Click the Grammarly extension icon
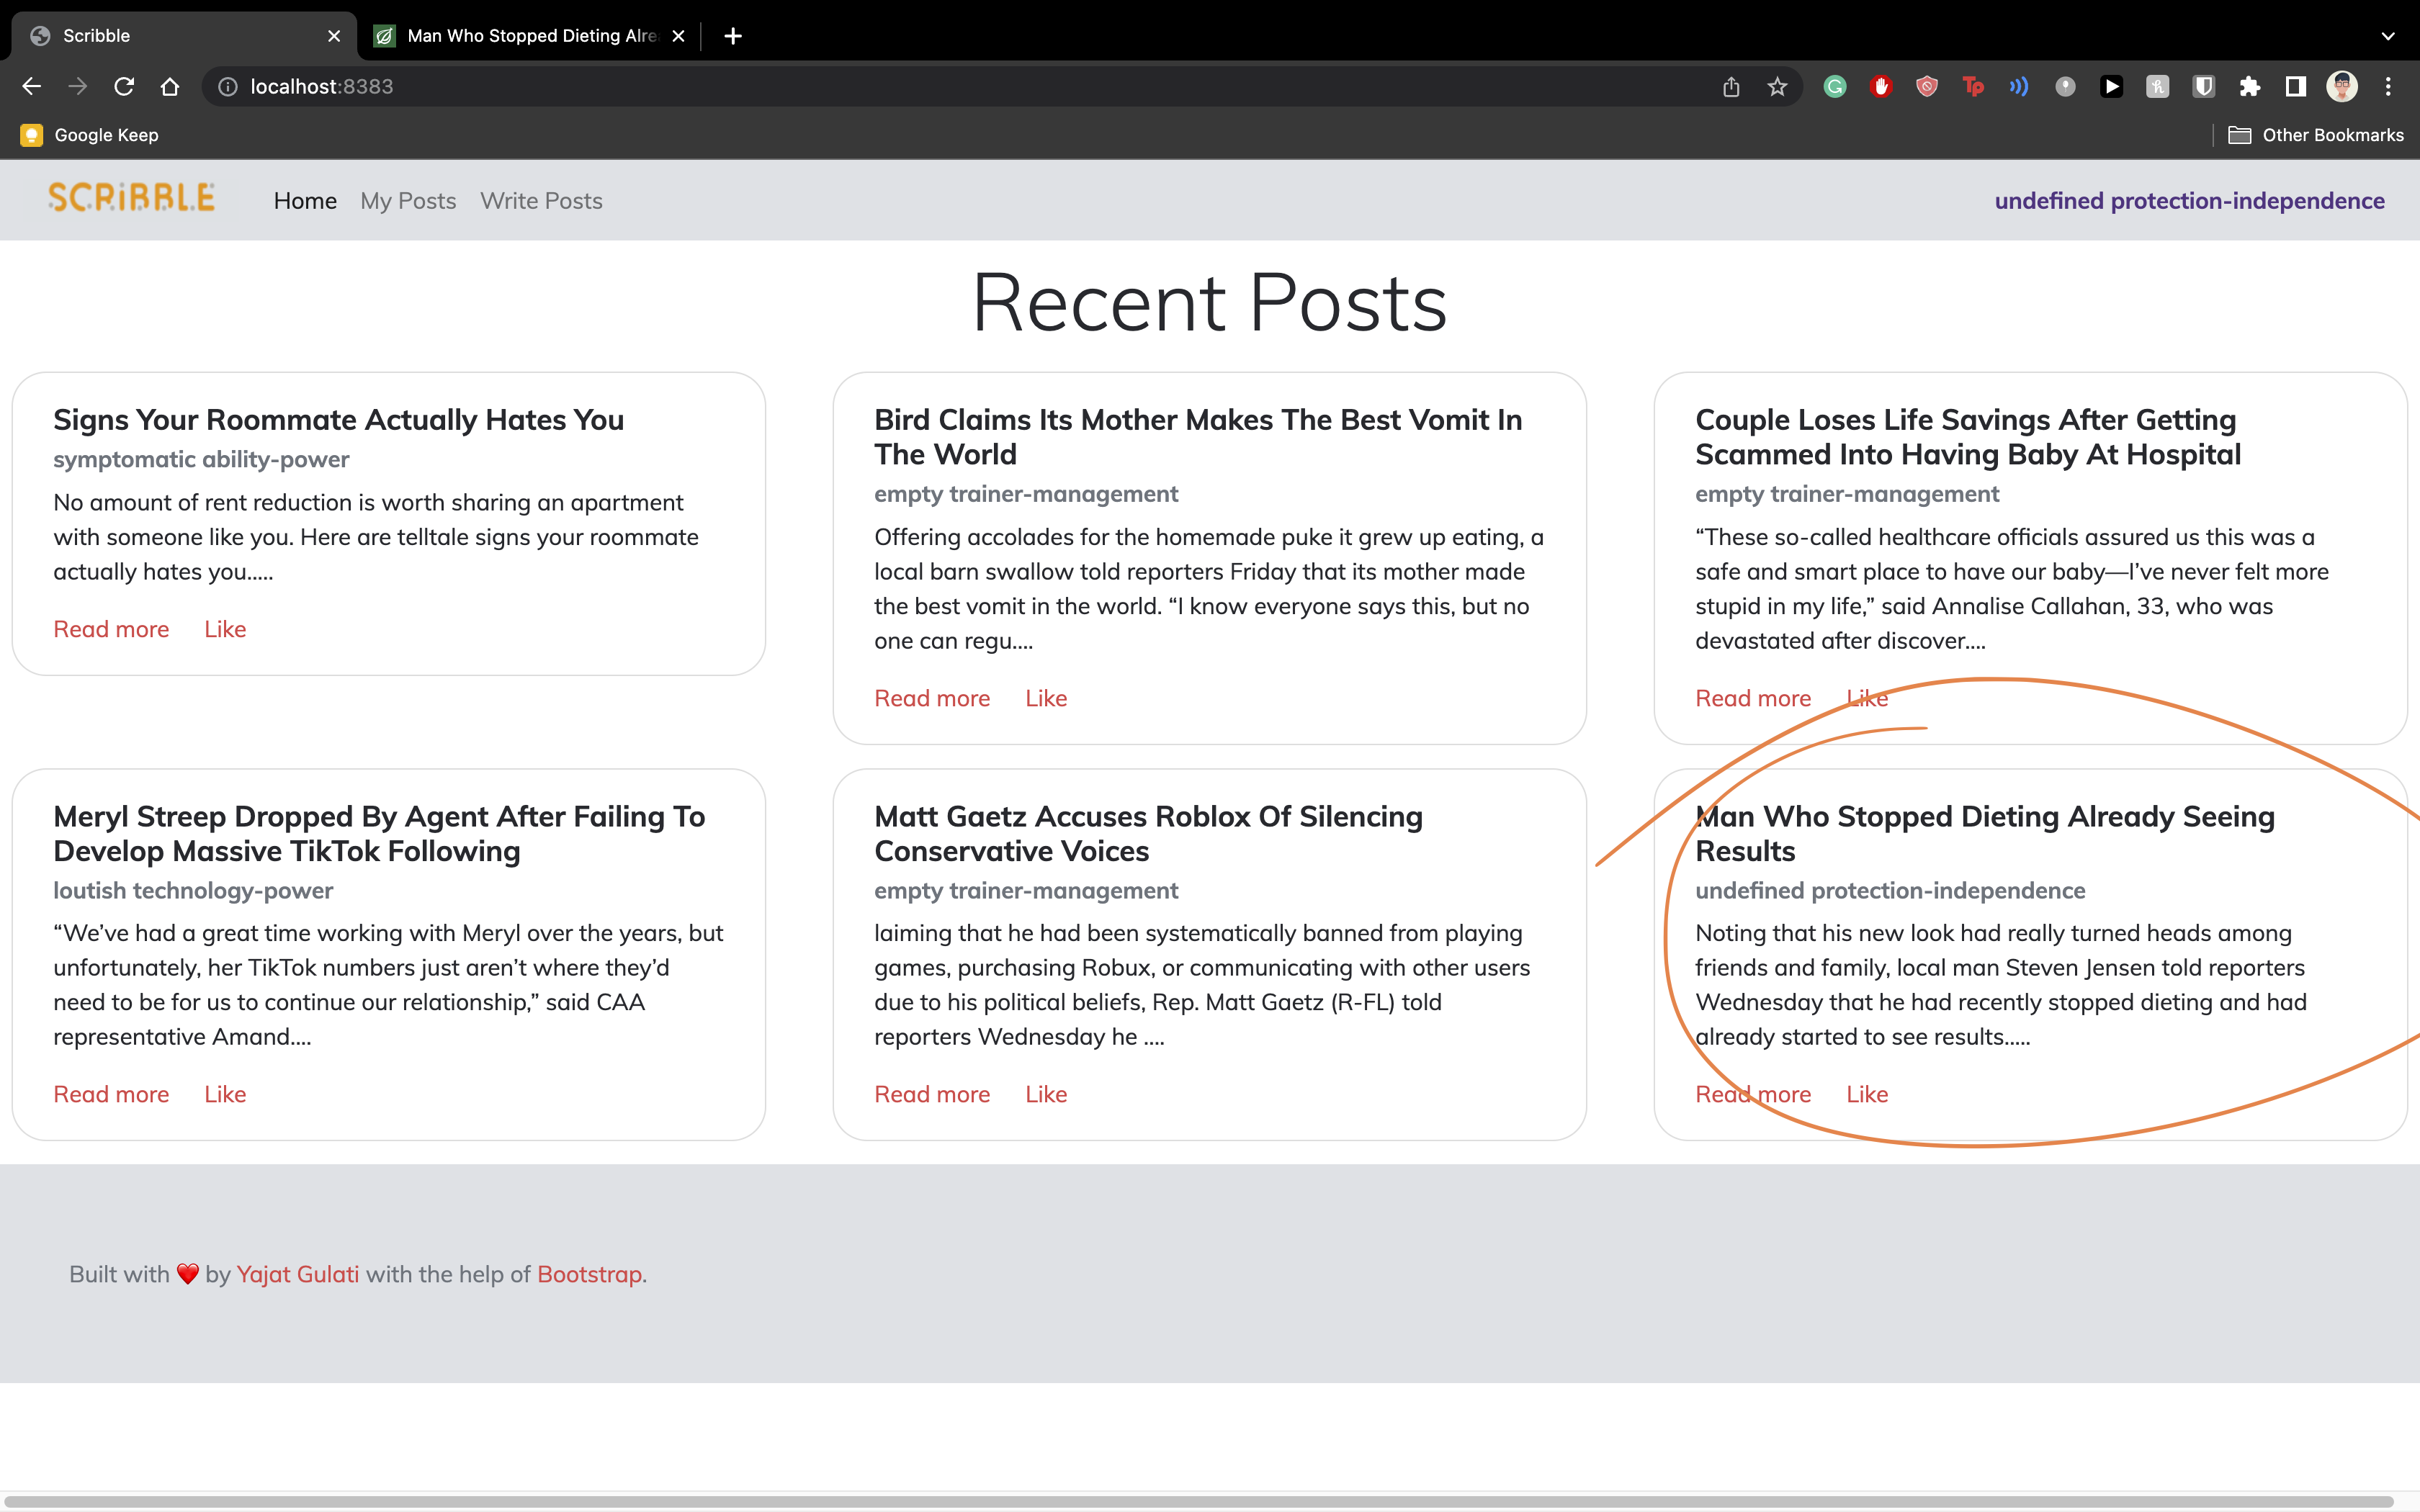The width and height of the screenshot is (2420, 1512). pyautogui.click(x=1834, y=87)
